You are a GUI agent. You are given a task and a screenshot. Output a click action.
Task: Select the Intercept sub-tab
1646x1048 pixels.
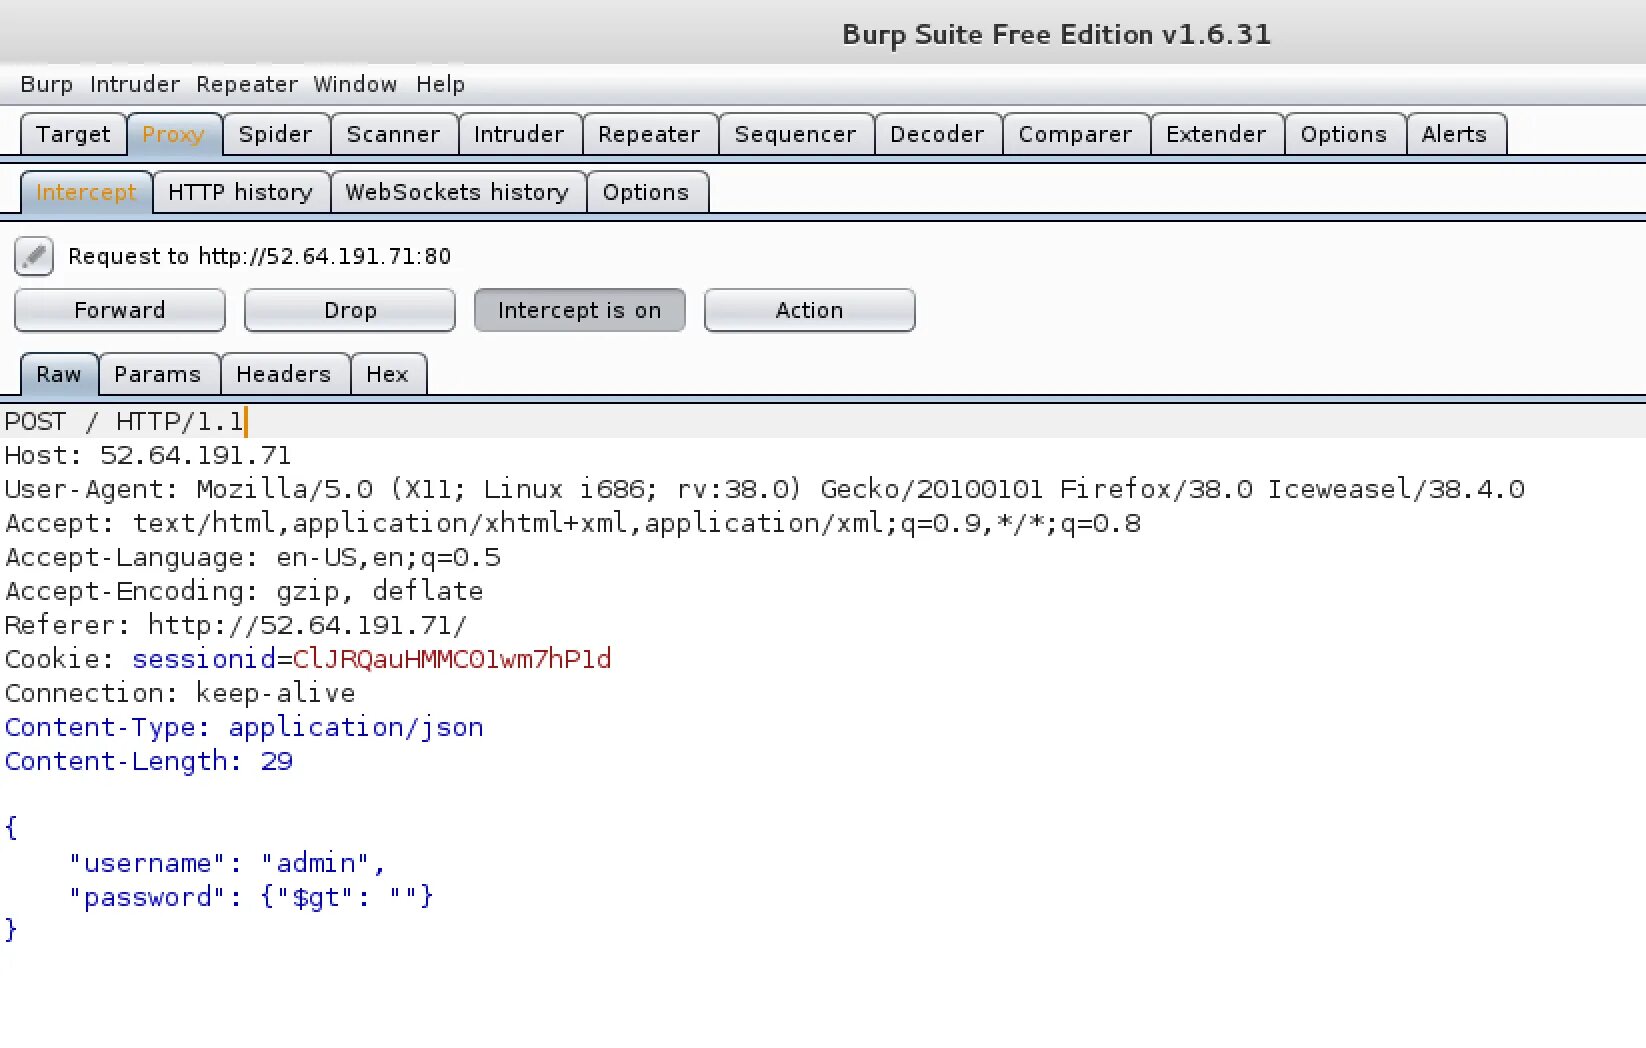pyautogui.click(x=86, y=192)
